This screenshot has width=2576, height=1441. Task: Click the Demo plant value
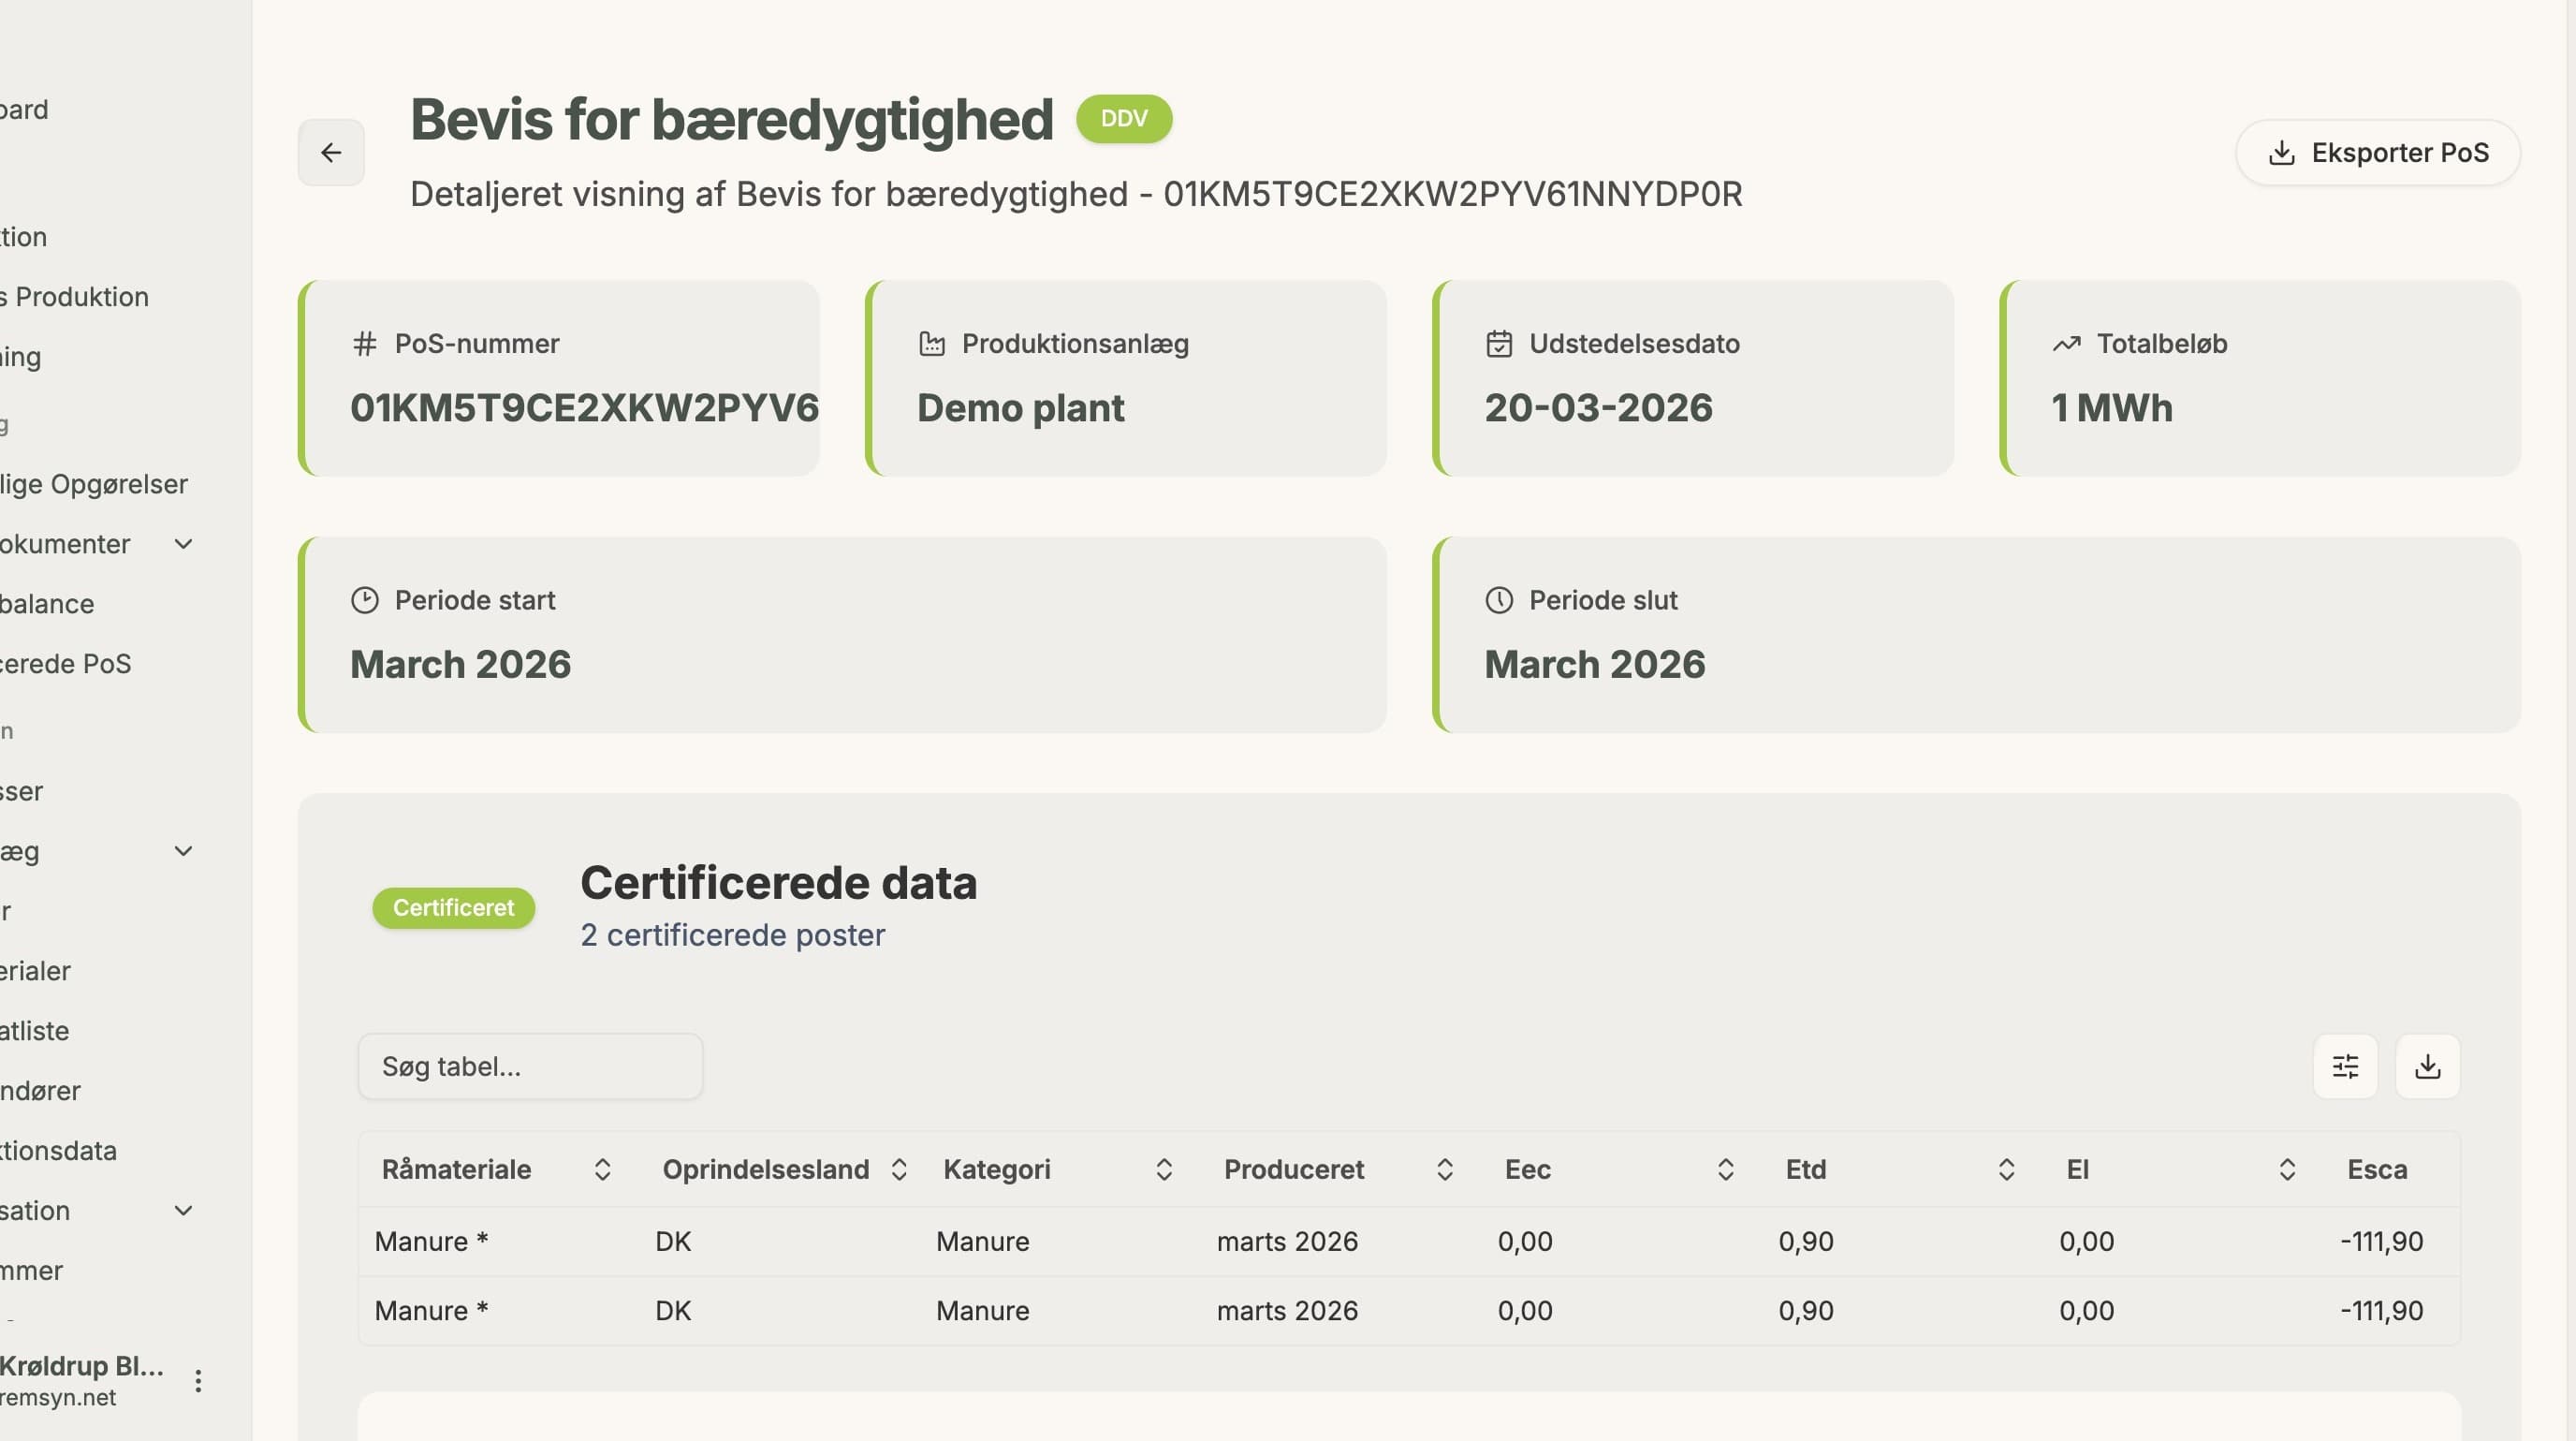pyautogui.click(x=1020, y=408)
